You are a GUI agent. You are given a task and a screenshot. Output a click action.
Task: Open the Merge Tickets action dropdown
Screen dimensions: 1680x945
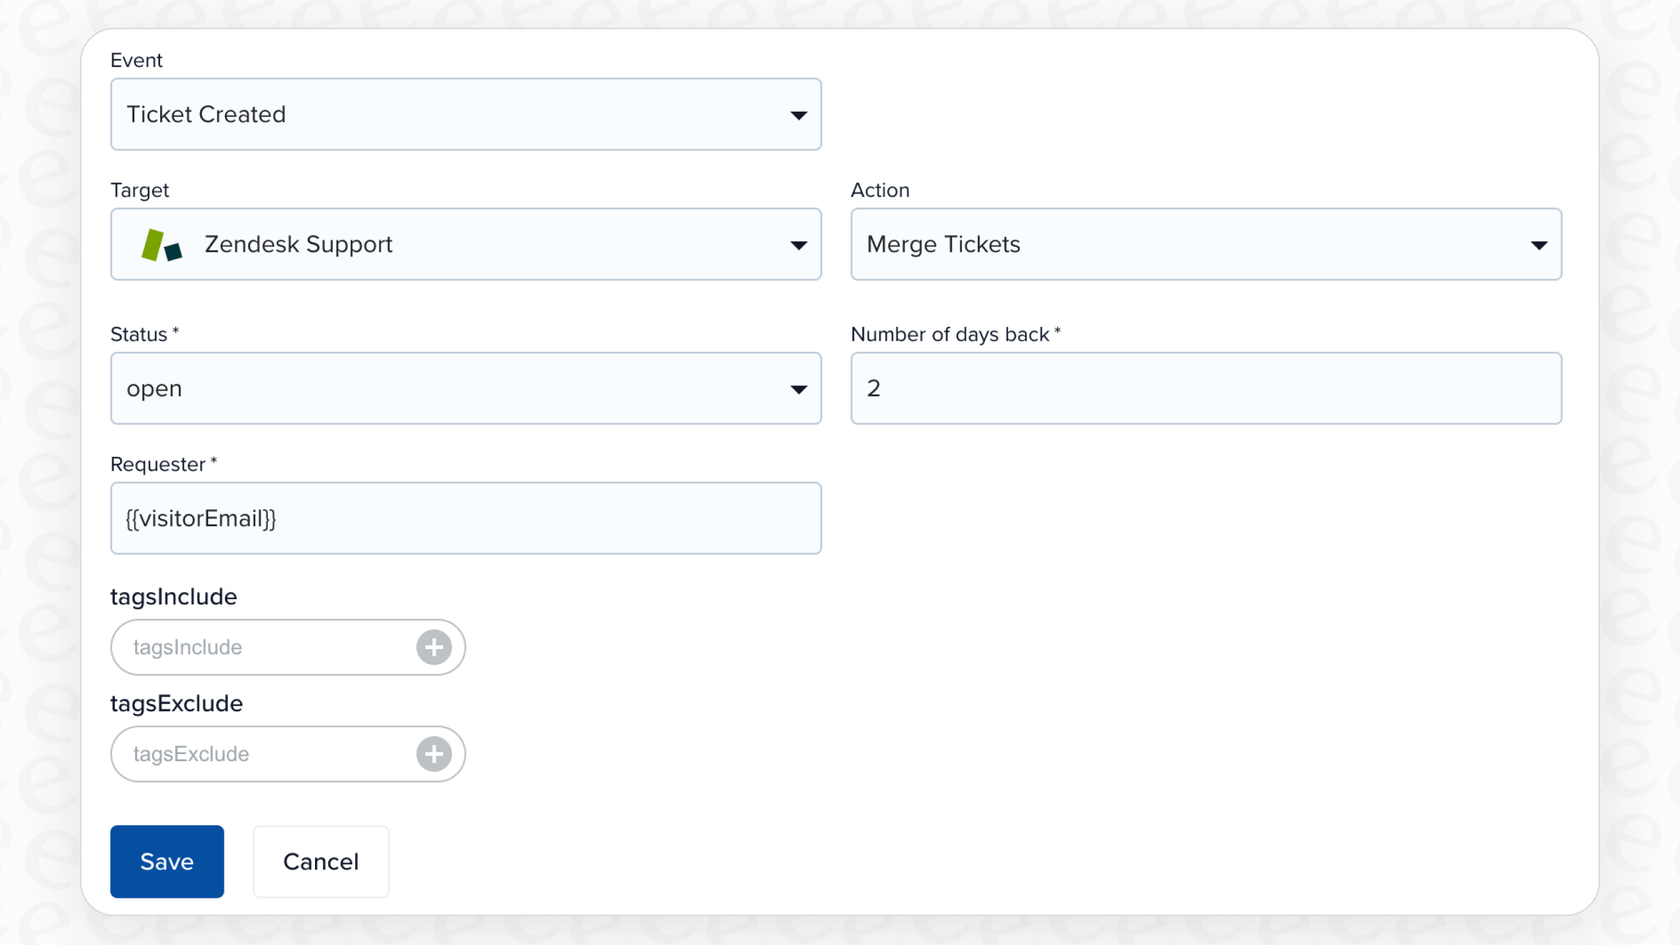click(1205, 244)
